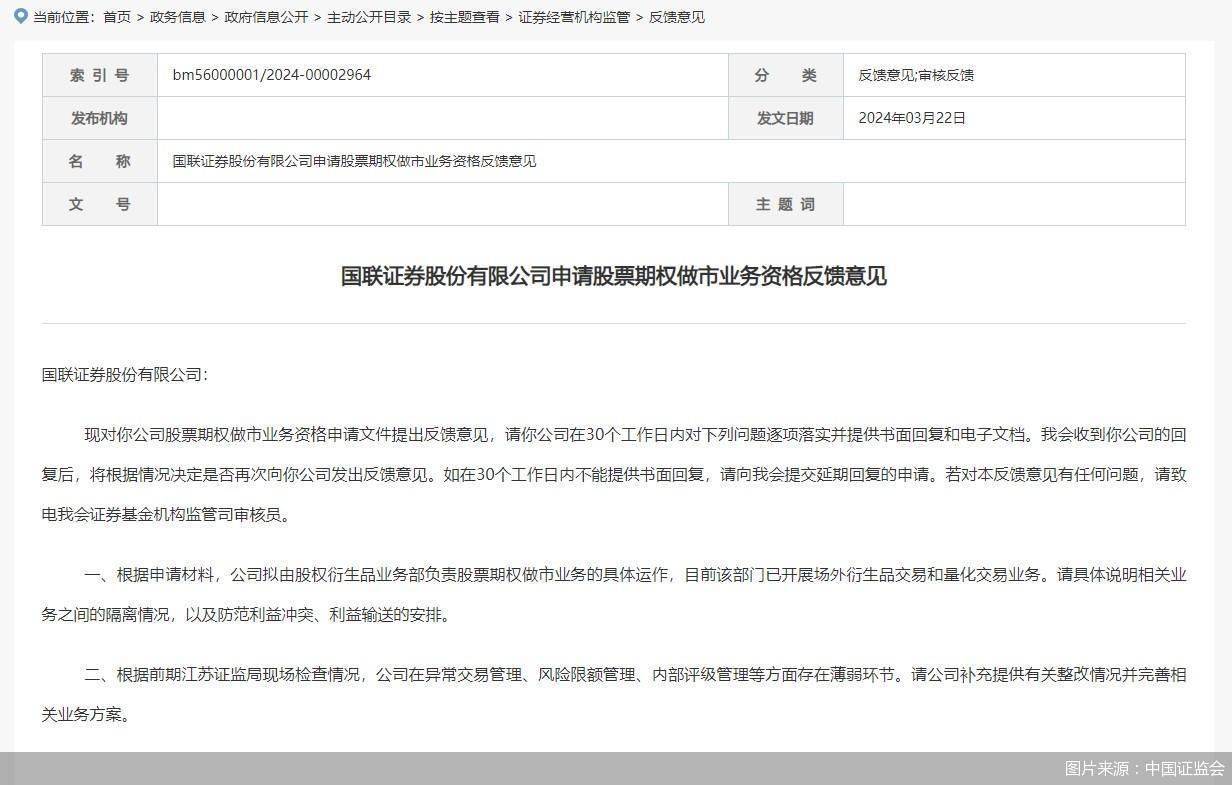Click the 图片来源:中国证监会 caption
Image resolution: width=1232 pixels, height=785 pixels.
tap(1144, 768)
